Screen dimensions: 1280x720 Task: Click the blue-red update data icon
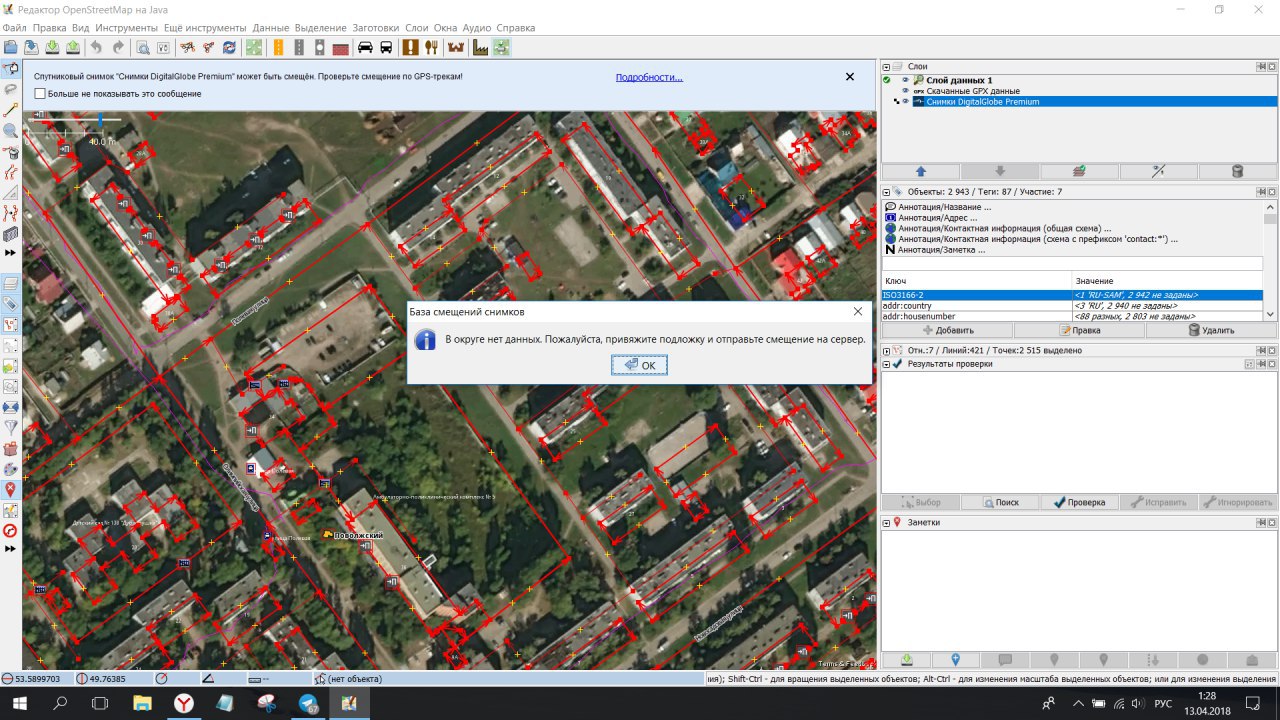230,47
